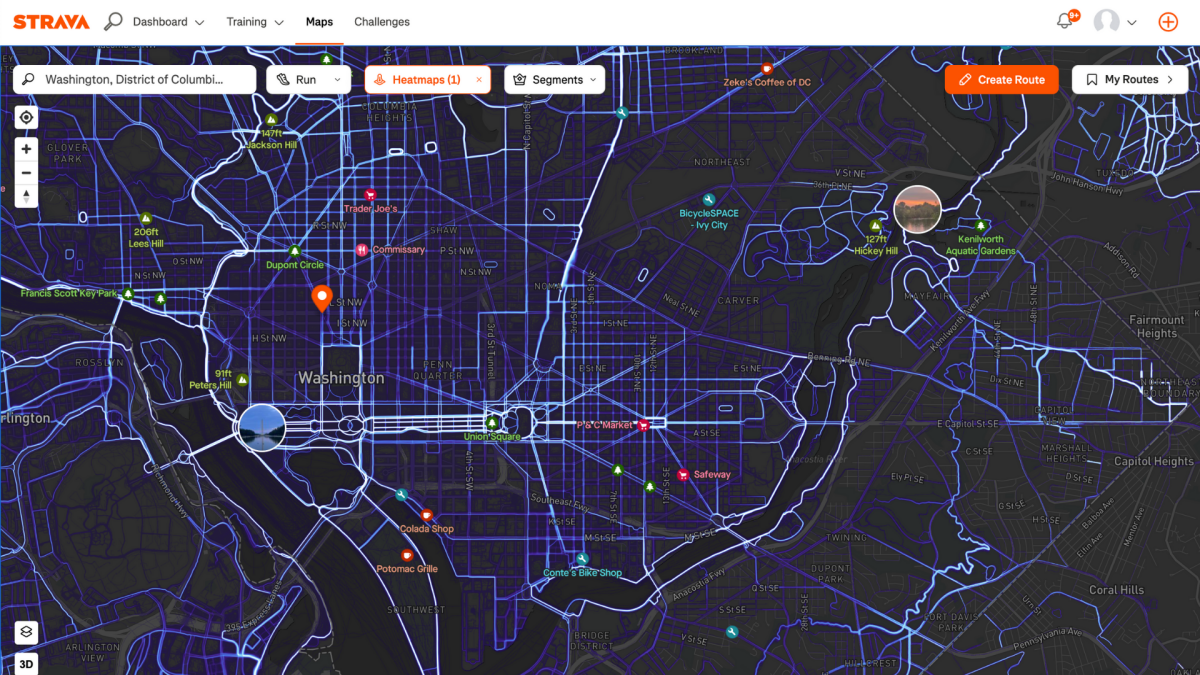Remove the active Heatmaps filter
This screenshot has width=1200, height=675.
point(479,80)
